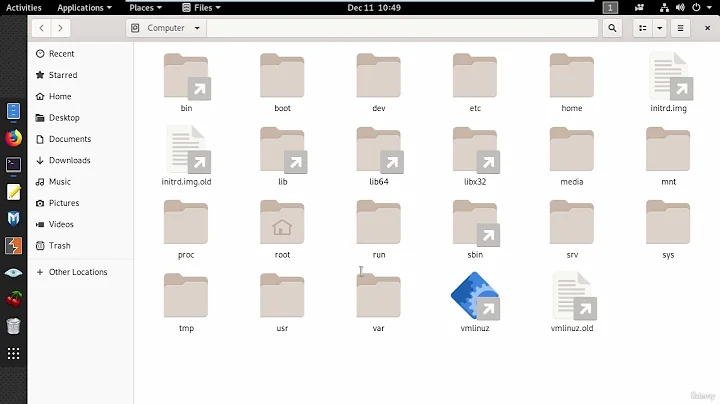Image resolution: width=720 pixels, height=404 pixels.
Task: Click the network icon in top bar
Action: click(664, 7)
